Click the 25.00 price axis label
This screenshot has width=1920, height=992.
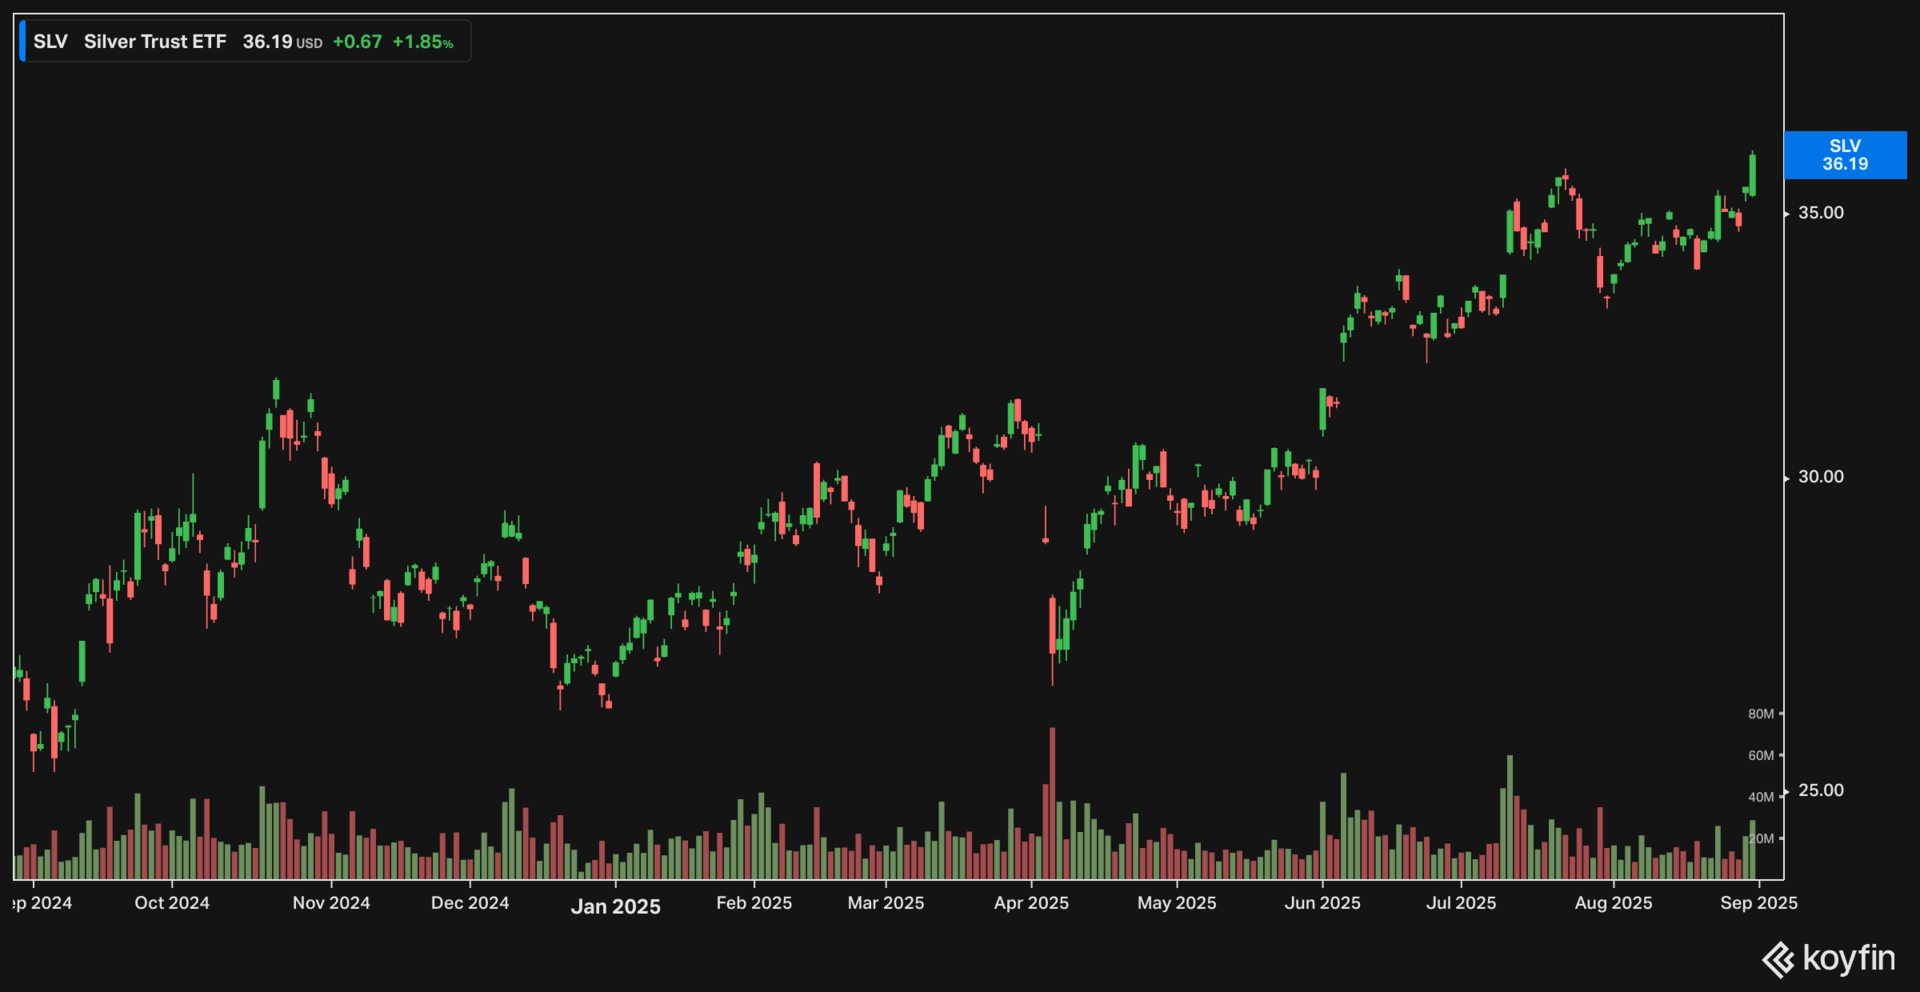[1821, 790]
